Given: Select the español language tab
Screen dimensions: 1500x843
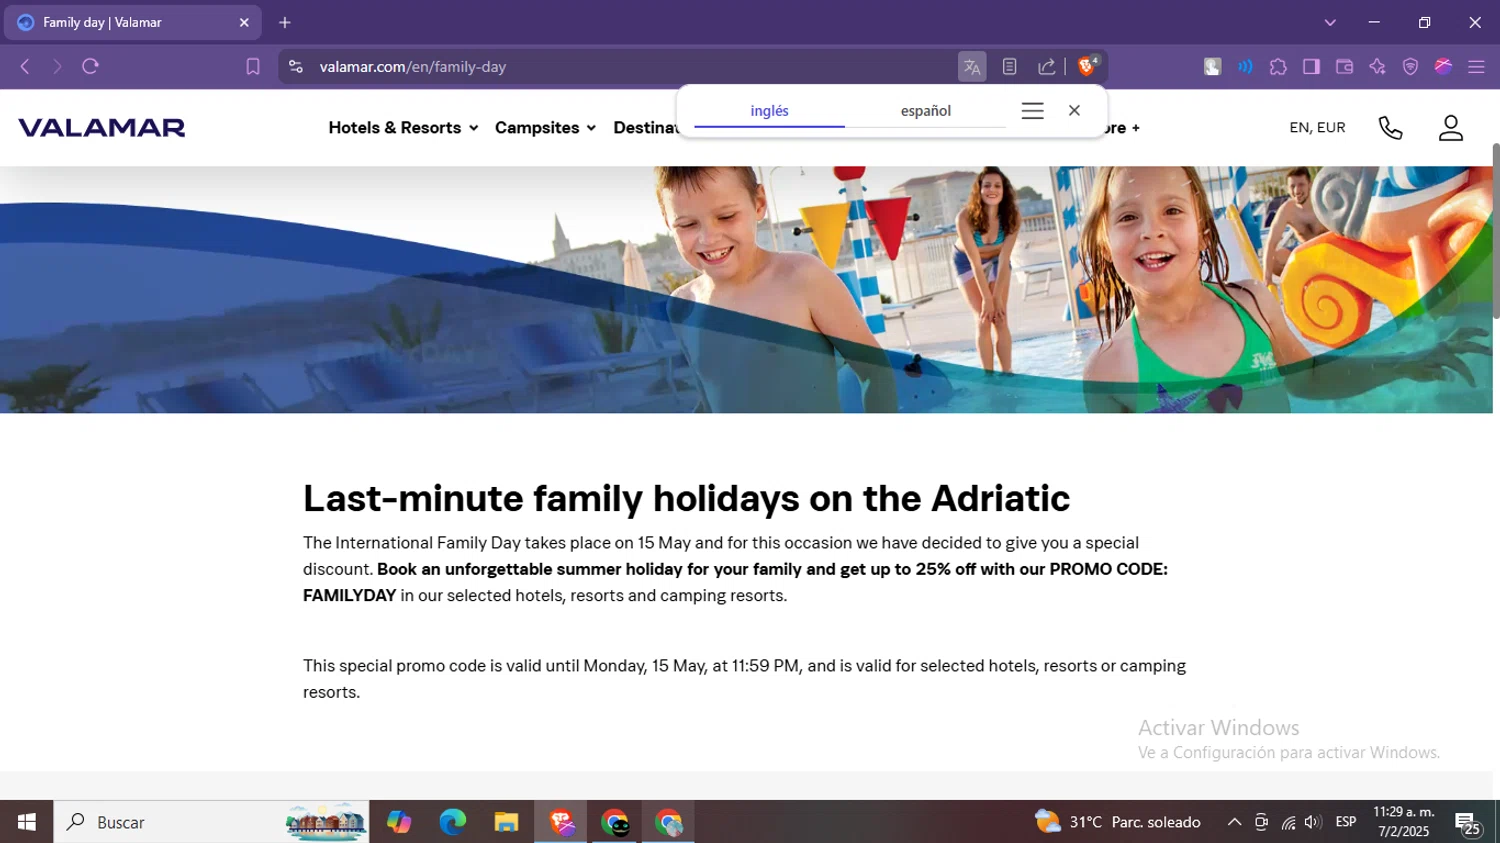Looking at the screenshot, I should [x=926, y=111].
